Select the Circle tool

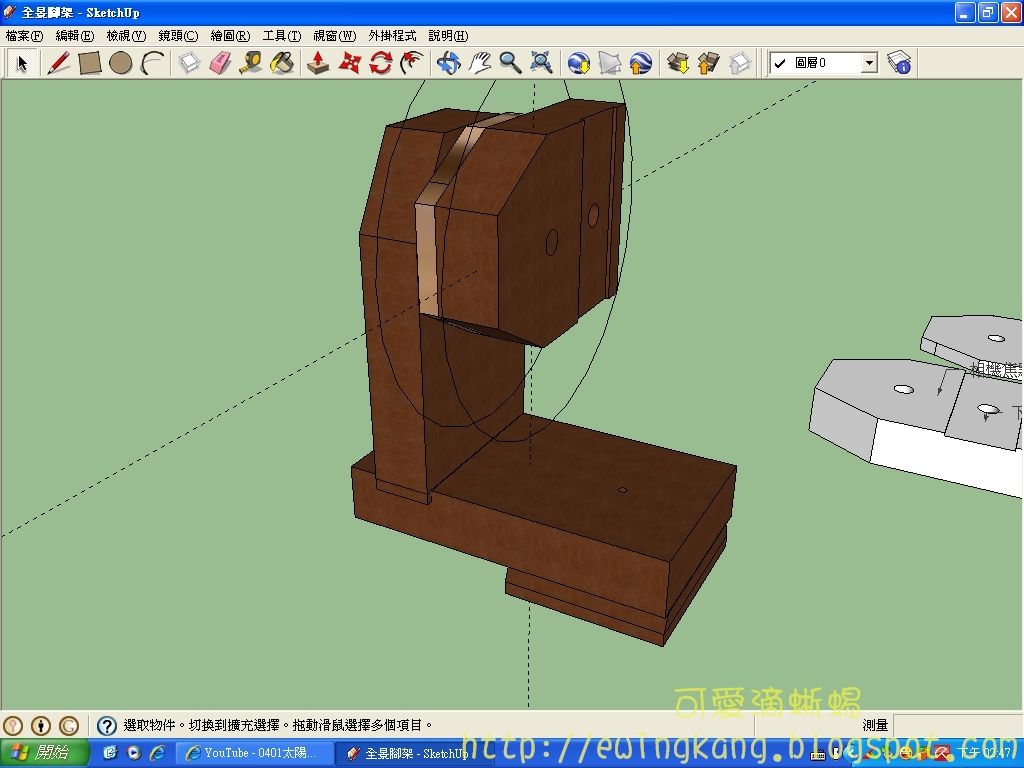(121, 63)
